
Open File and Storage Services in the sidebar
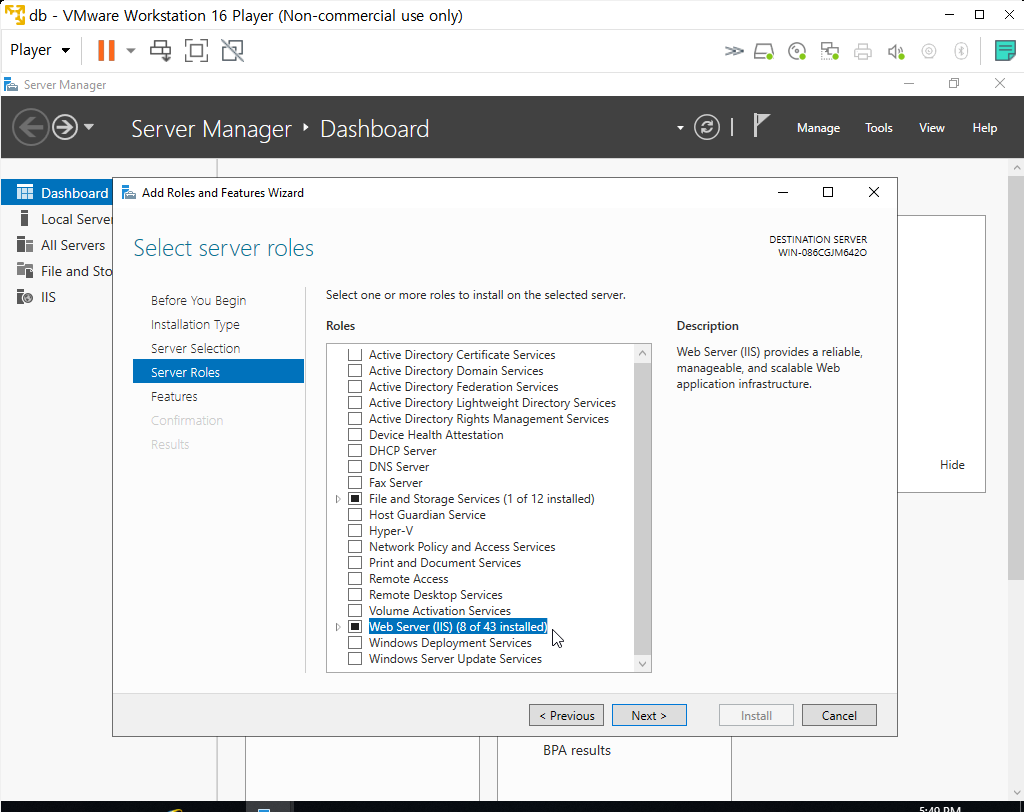tap(57, 271)
